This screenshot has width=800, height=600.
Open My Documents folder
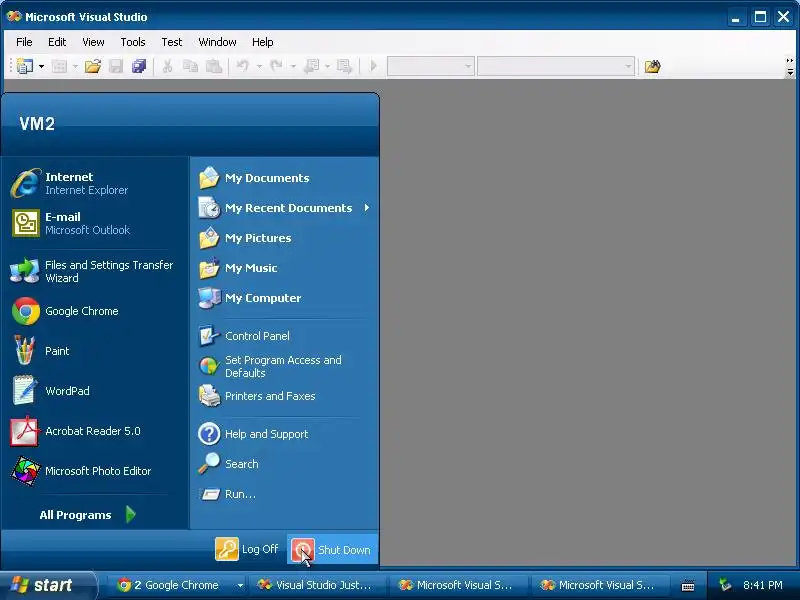[x=284, y=178]
